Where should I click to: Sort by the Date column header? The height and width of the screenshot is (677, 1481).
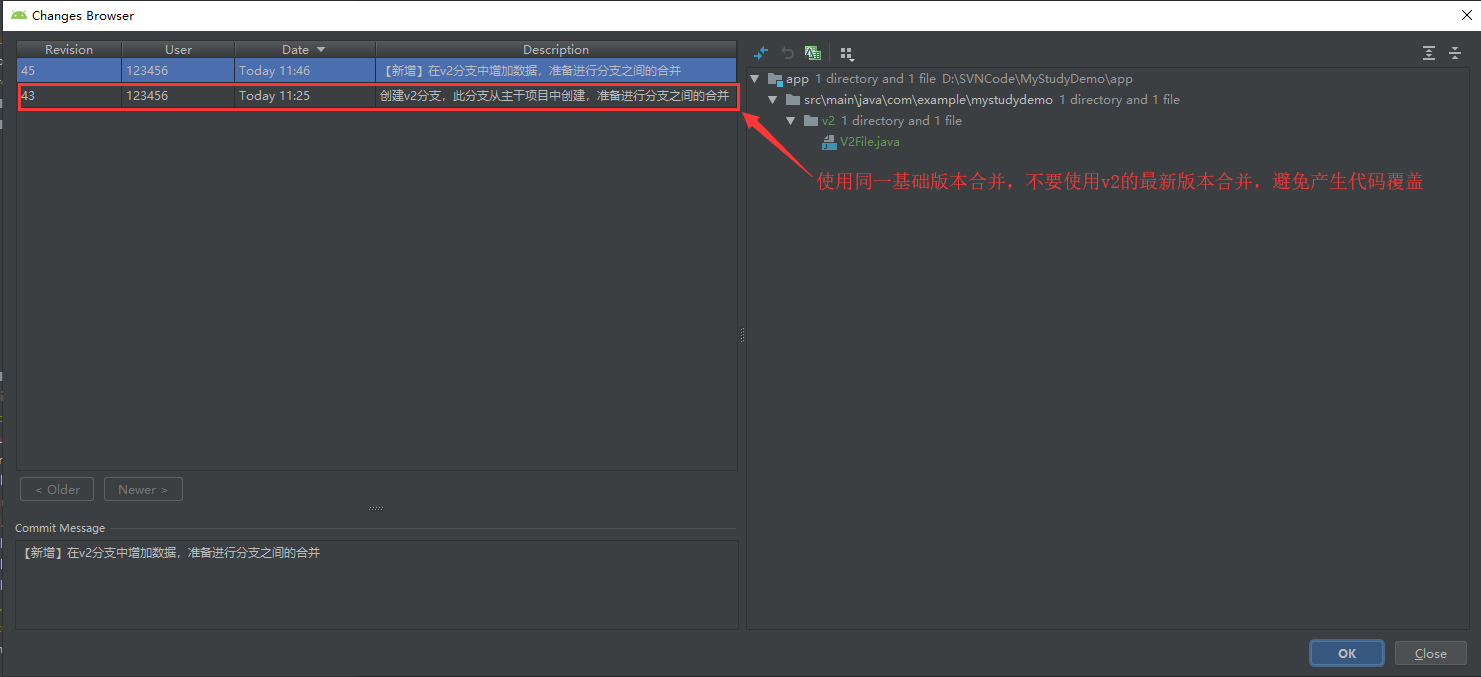pyautogui.click(x=305, y=49)
